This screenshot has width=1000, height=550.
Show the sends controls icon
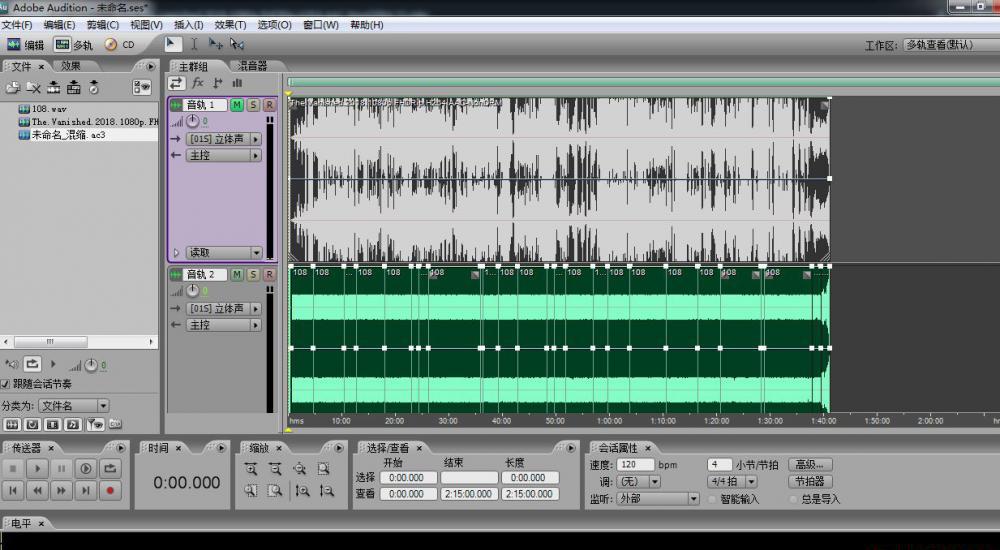click(x=218, y=83)
